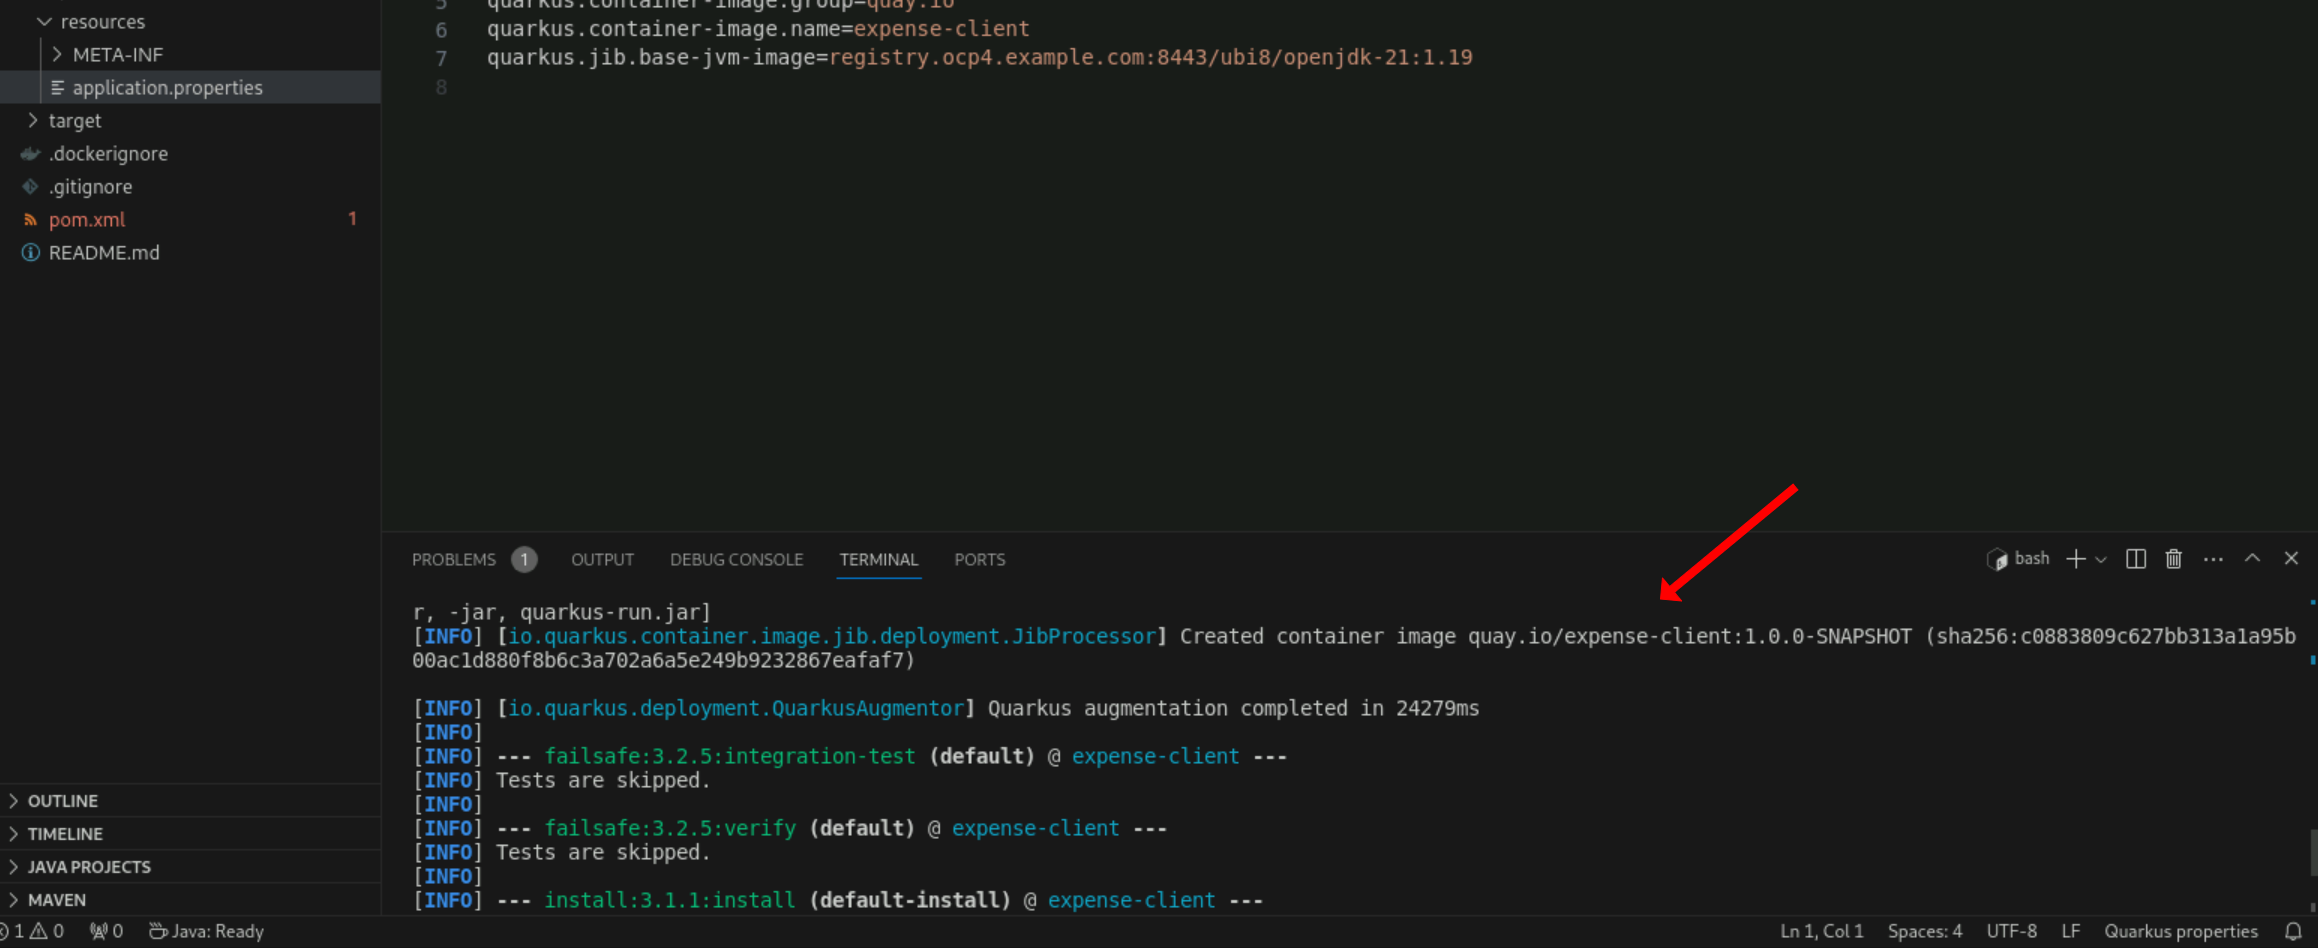
Task: Expand the JAVA PROJECTS section
Action: tap(88, 867)
